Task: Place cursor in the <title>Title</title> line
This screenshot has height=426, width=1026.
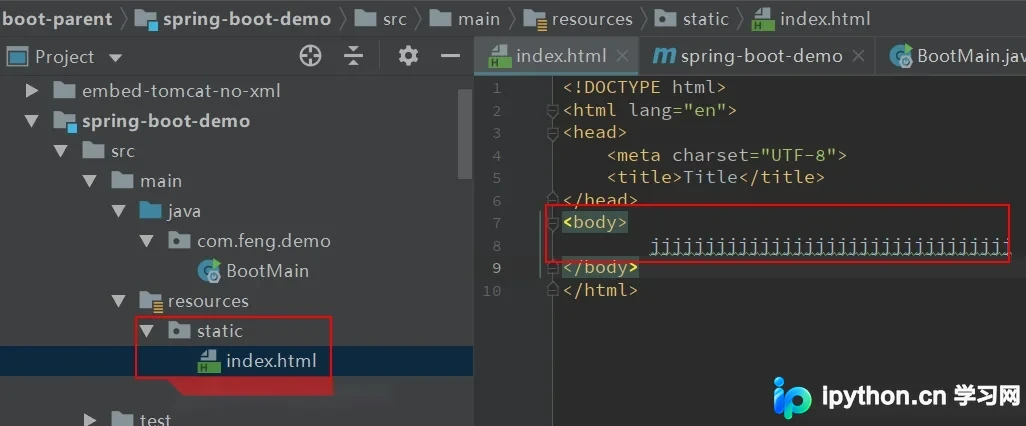Action: click(716, 177)
